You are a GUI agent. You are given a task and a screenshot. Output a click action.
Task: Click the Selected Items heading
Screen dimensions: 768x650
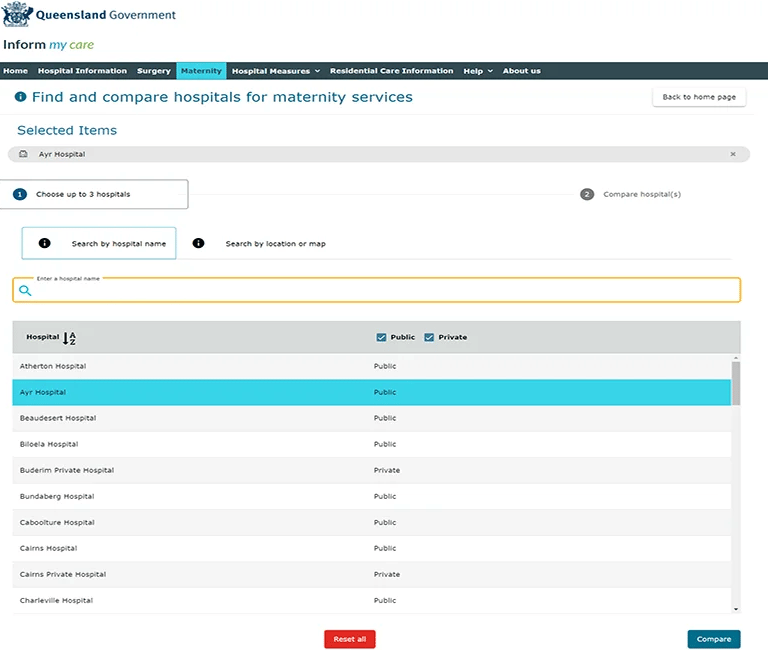pyautogui.click(x=67, y=130)
